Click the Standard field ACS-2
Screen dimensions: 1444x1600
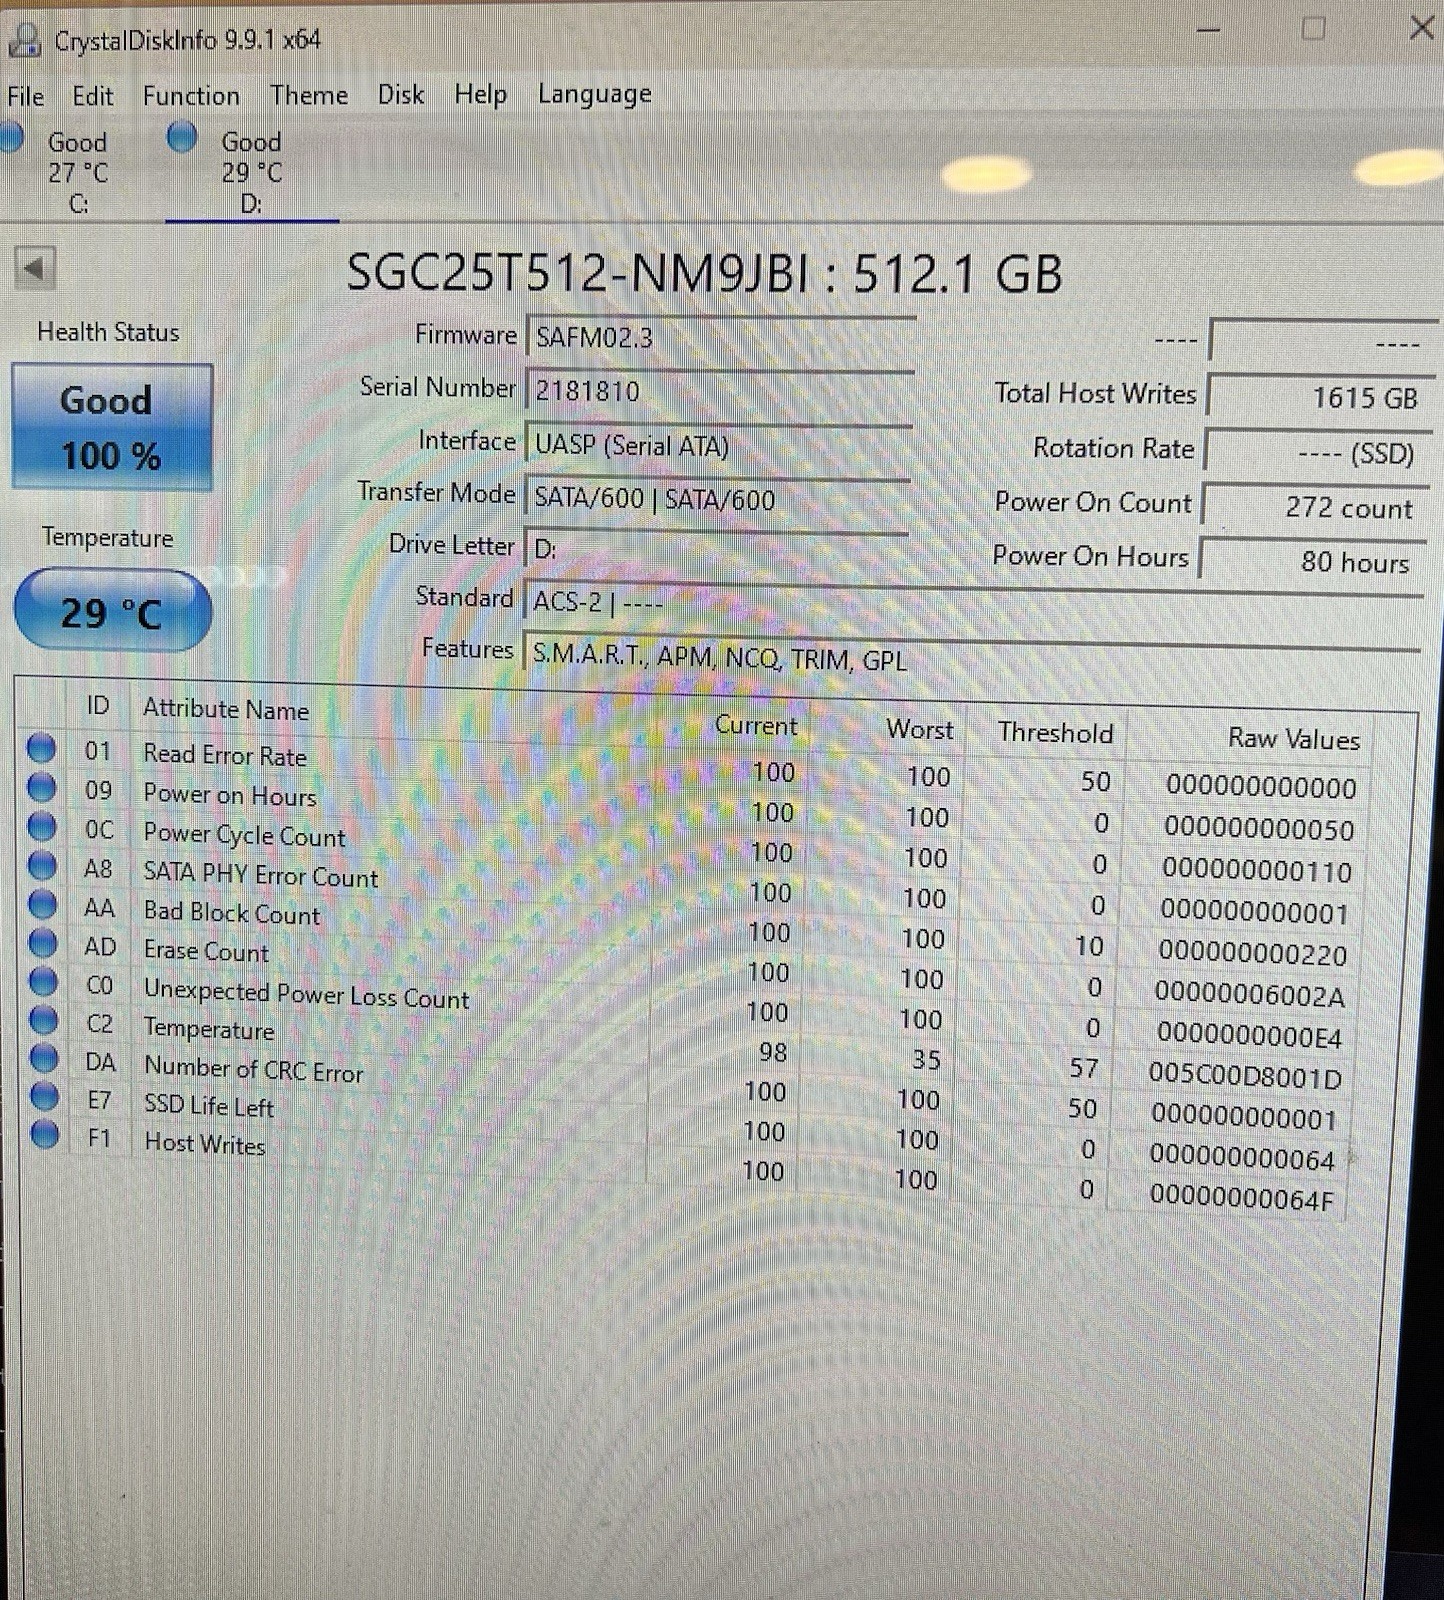[972, 603]
